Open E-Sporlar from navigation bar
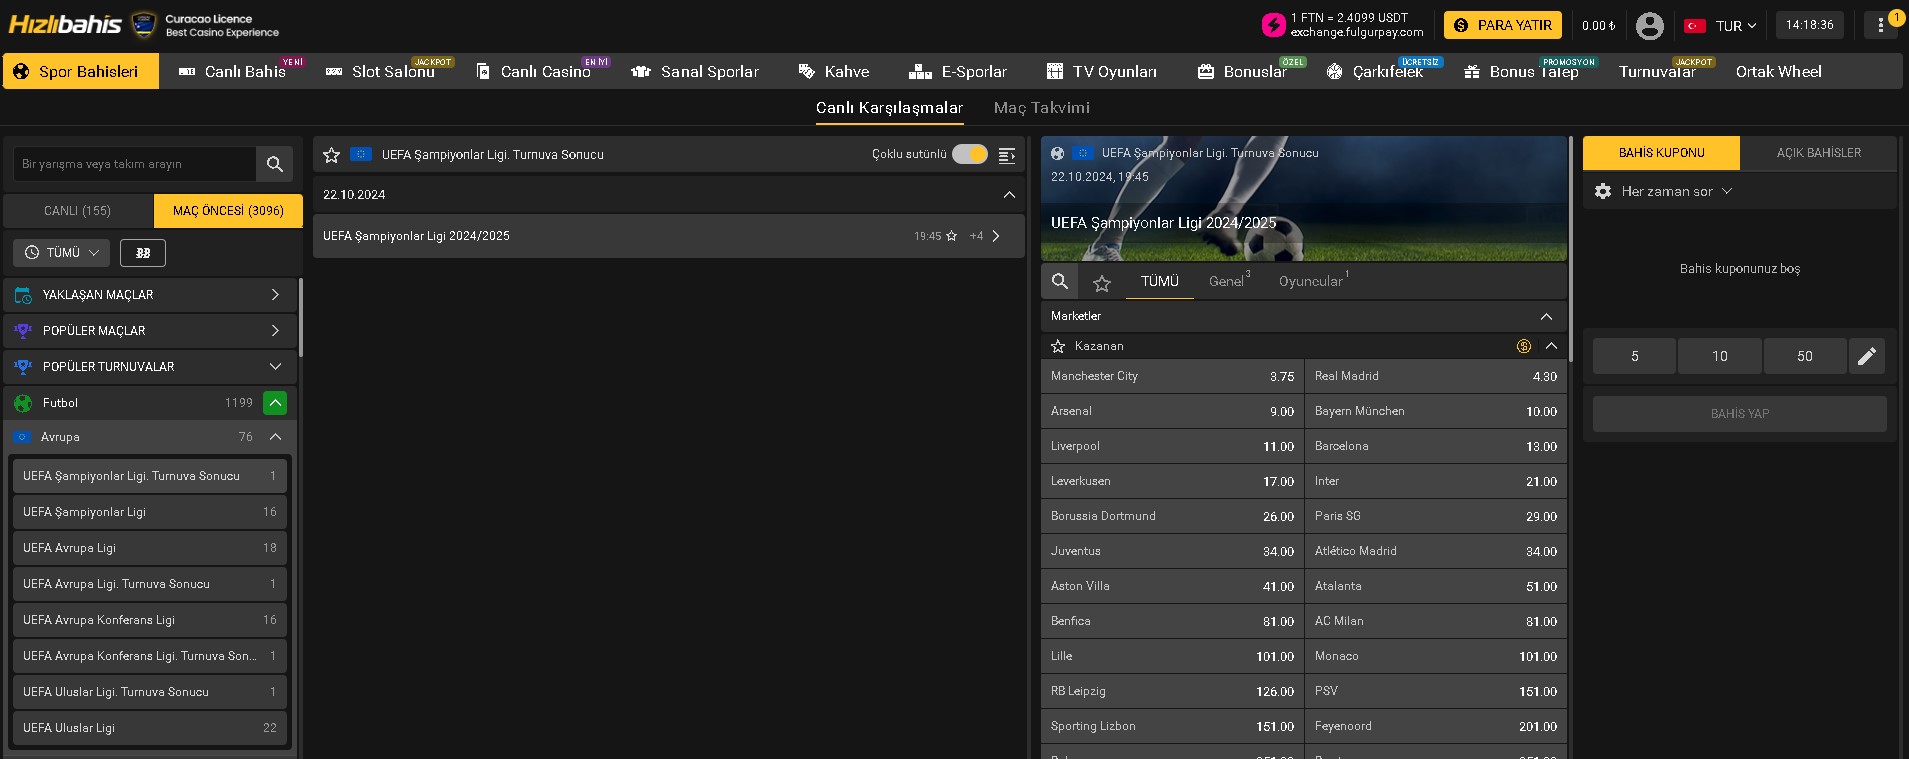 coord(958,71)
